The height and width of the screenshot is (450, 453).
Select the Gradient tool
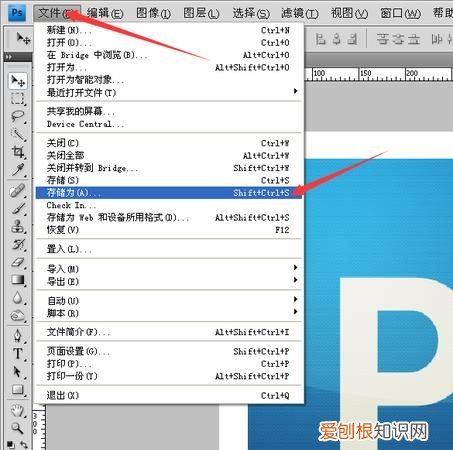tap(18, 280)
